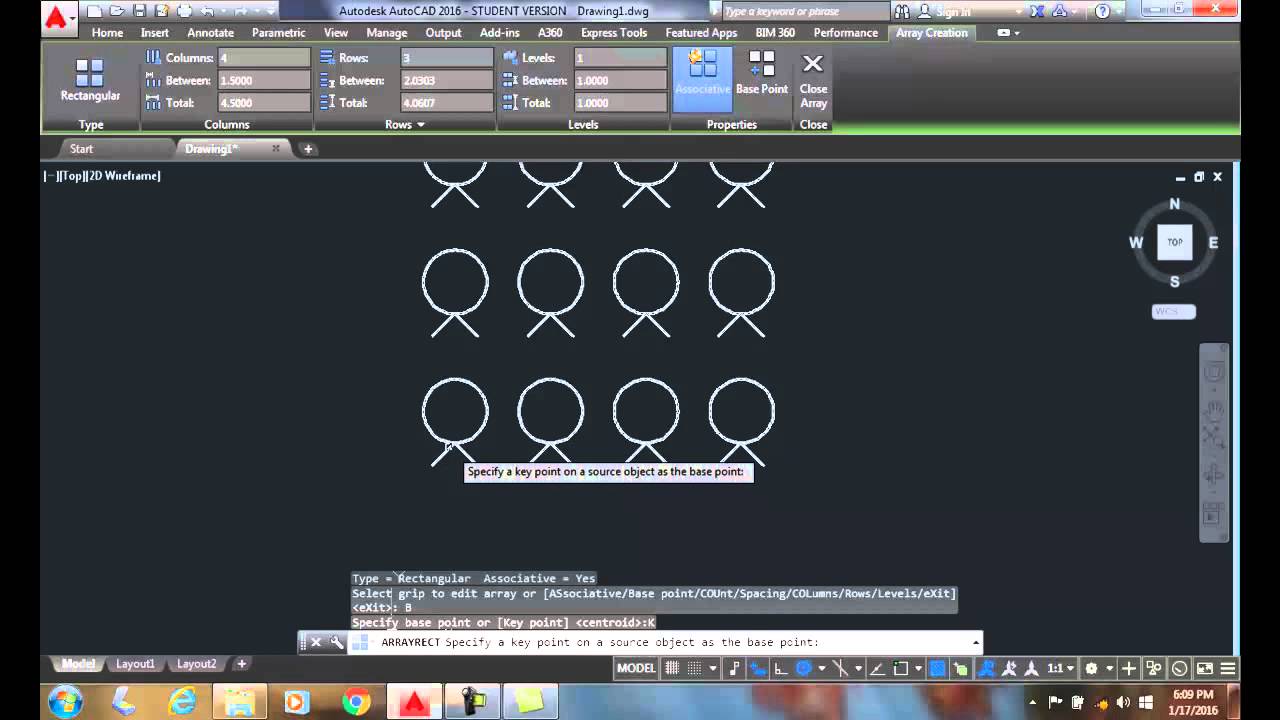Click the Undo arrow icon
1280x720 pixels.
pyautogui.click(x=207, y=11)
